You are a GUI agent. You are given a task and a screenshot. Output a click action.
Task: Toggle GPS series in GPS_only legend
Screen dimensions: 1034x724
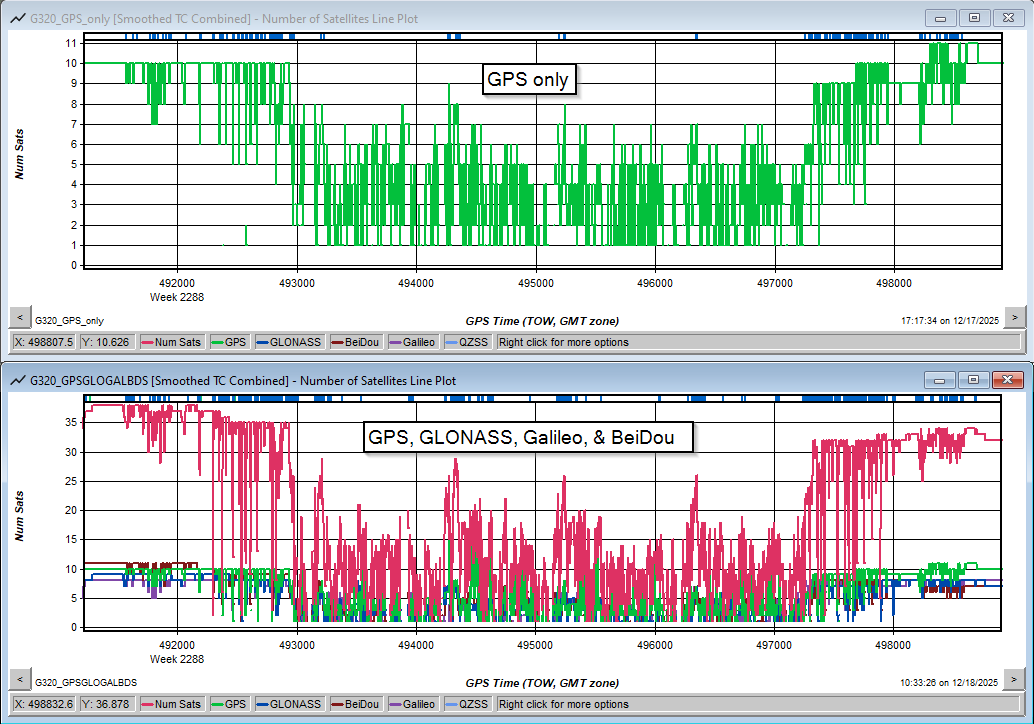tap(229, 342)
